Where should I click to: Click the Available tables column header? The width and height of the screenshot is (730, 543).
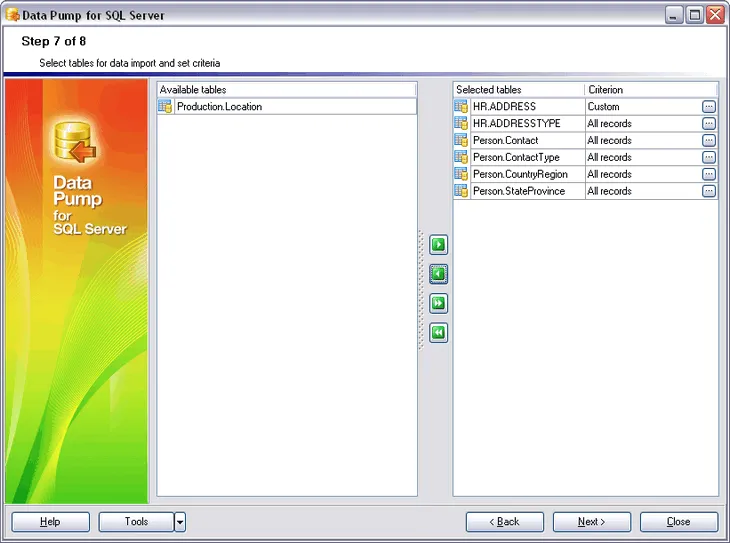pos(287,90)
